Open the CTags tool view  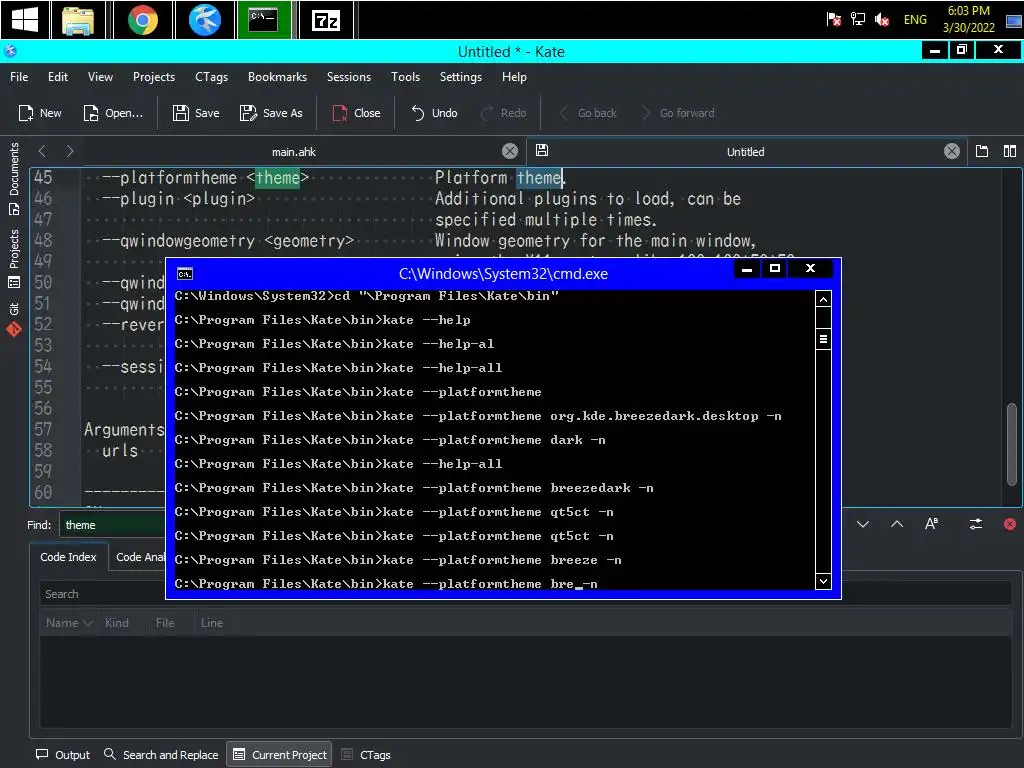point(366,754)
